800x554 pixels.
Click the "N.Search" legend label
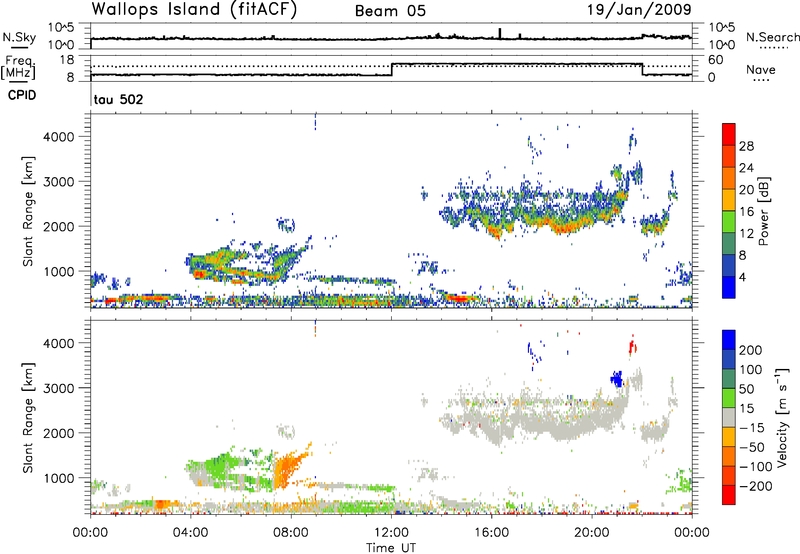[772, 37]
